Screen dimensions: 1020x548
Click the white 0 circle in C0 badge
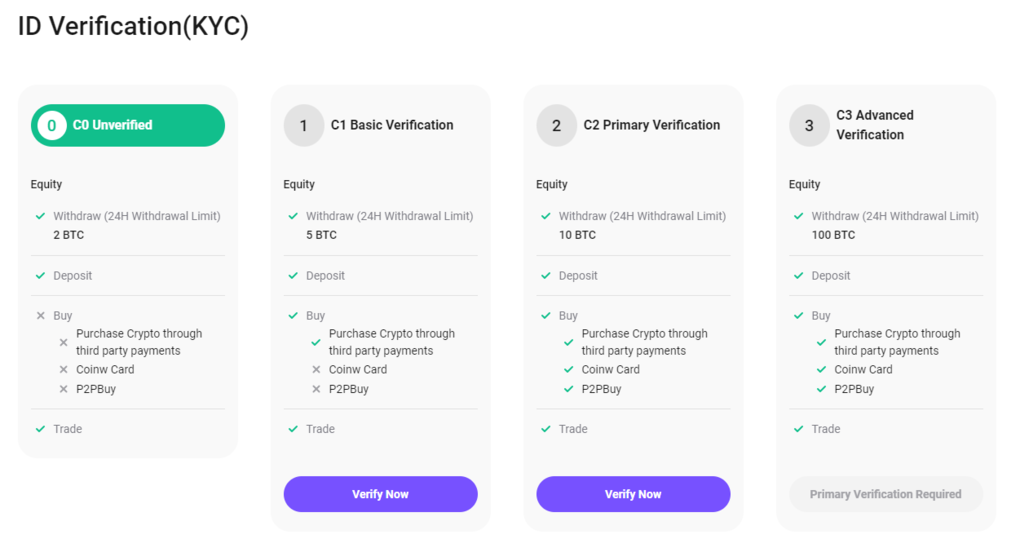[51, 126]
